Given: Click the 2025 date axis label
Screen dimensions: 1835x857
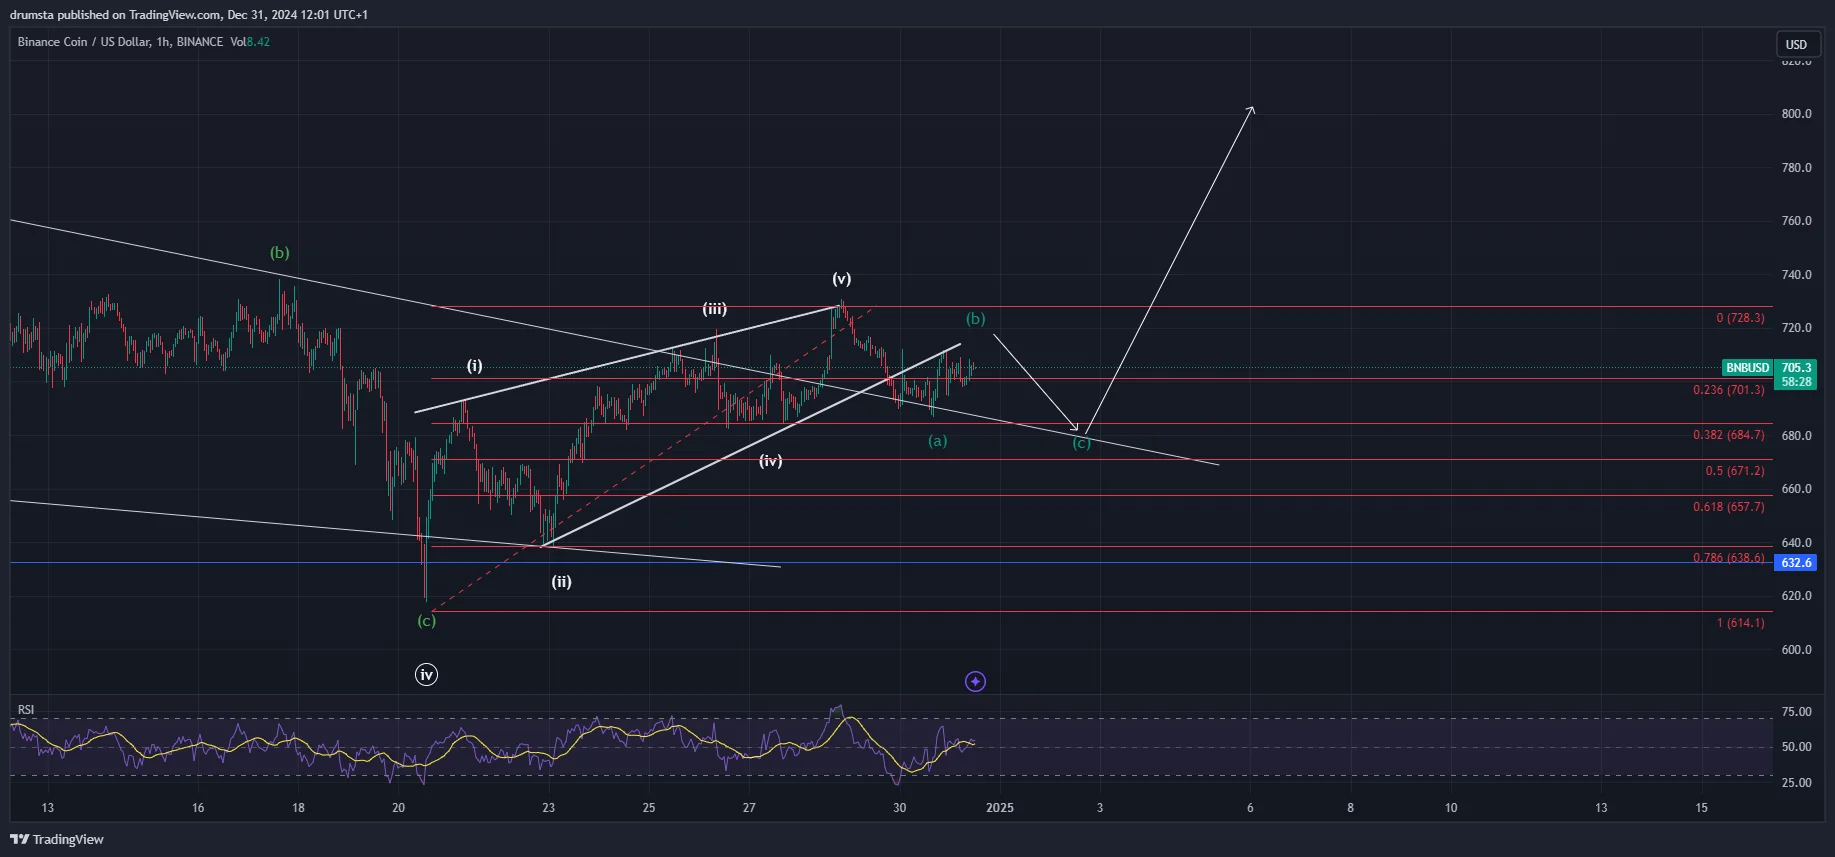Looking at the screenshot, I should [1000, 808].
